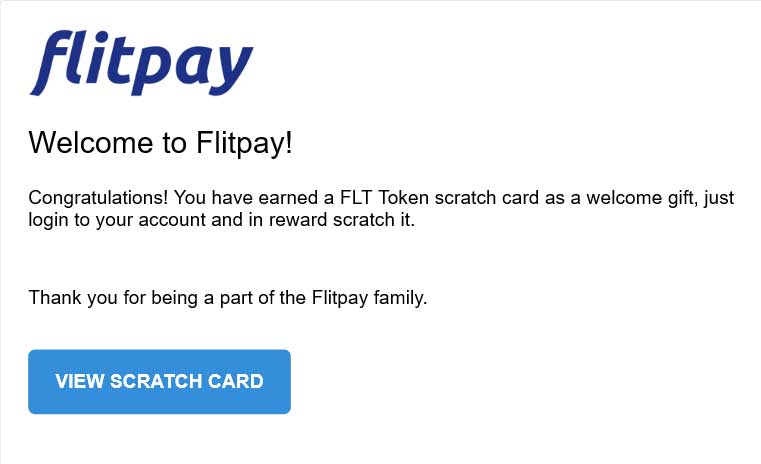Screen dimensions: 761x464
Task: Click 'login to your account' text
Action: 117,220
